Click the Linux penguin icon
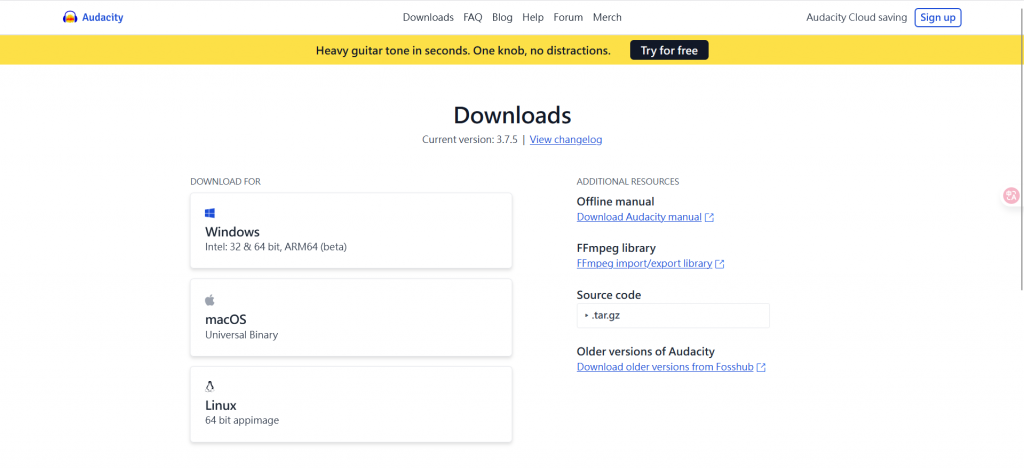 click(x=210, y=386)
